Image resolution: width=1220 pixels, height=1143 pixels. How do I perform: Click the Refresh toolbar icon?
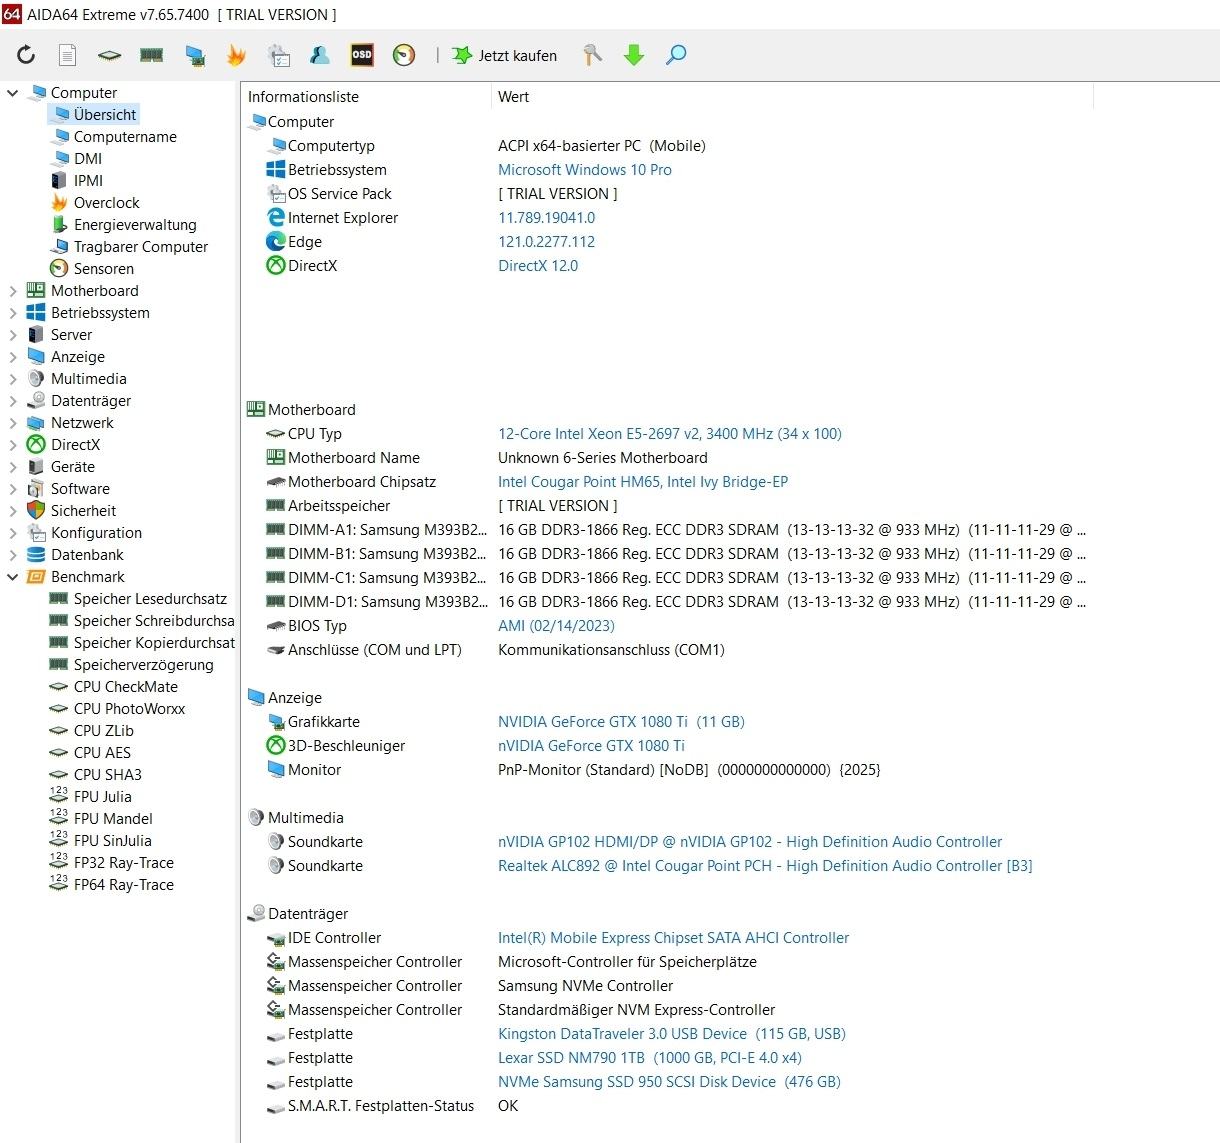pyautogui.click(x=26, y=55)
